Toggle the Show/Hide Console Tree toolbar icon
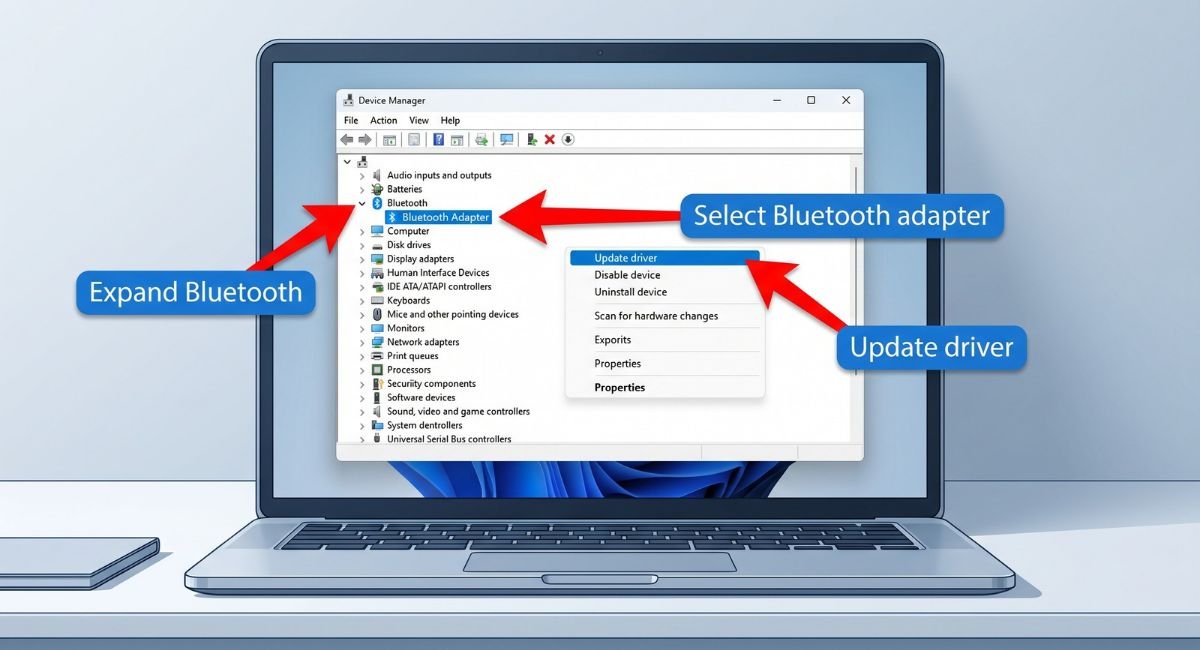 [x=389, y=140]
